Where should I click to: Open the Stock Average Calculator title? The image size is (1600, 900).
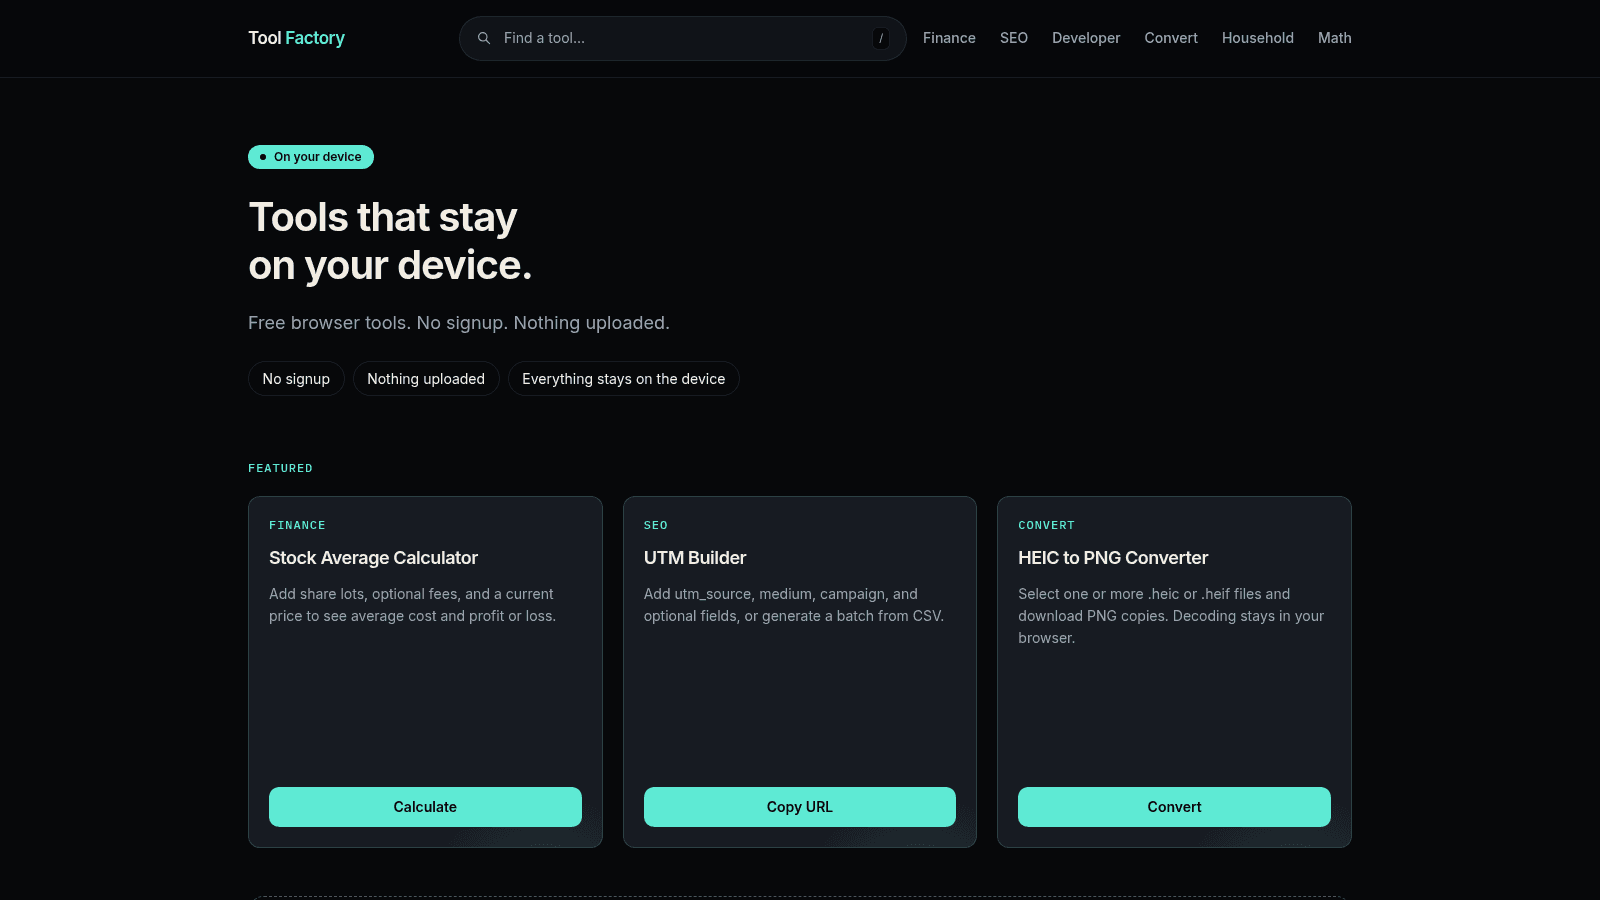pyautogui.click(x=373, y=558)
